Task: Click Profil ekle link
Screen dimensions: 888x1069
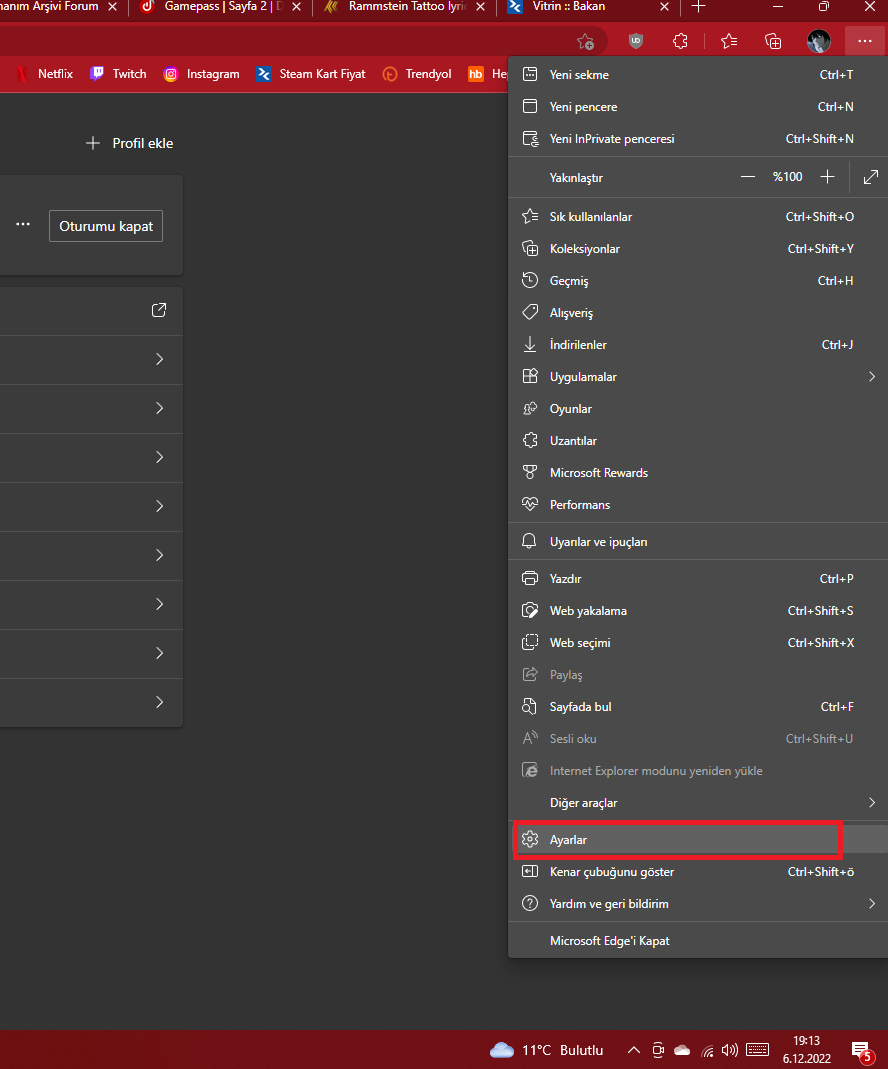Action: [x=130, y=143]
